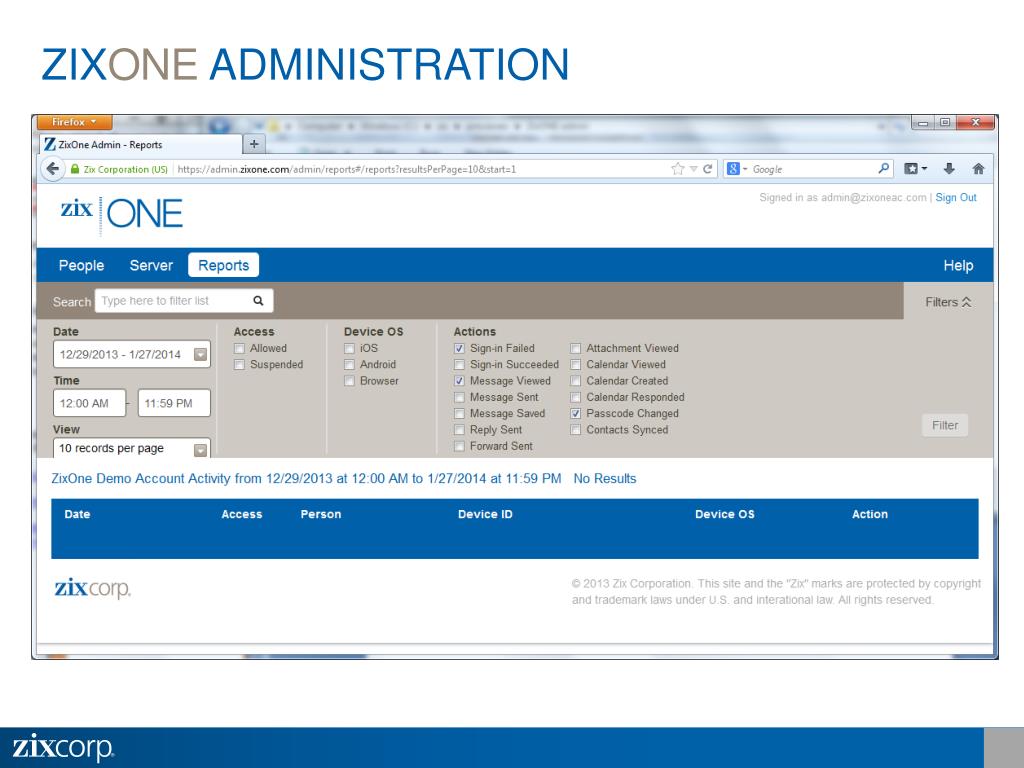
Task: Check the Message Saved checkbox
Action: (x=460, y=414)
